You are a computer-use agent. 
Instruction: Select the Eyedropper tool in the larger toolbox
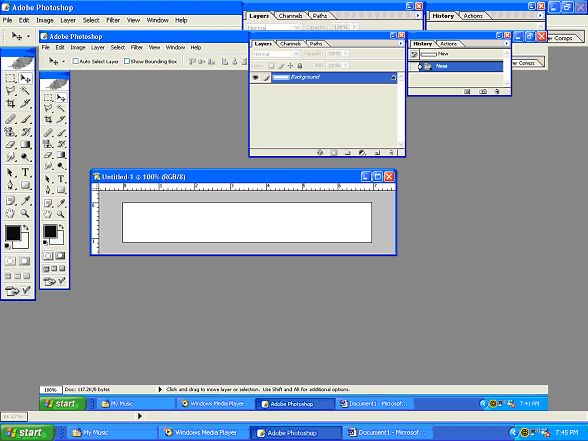pos(25,200)
